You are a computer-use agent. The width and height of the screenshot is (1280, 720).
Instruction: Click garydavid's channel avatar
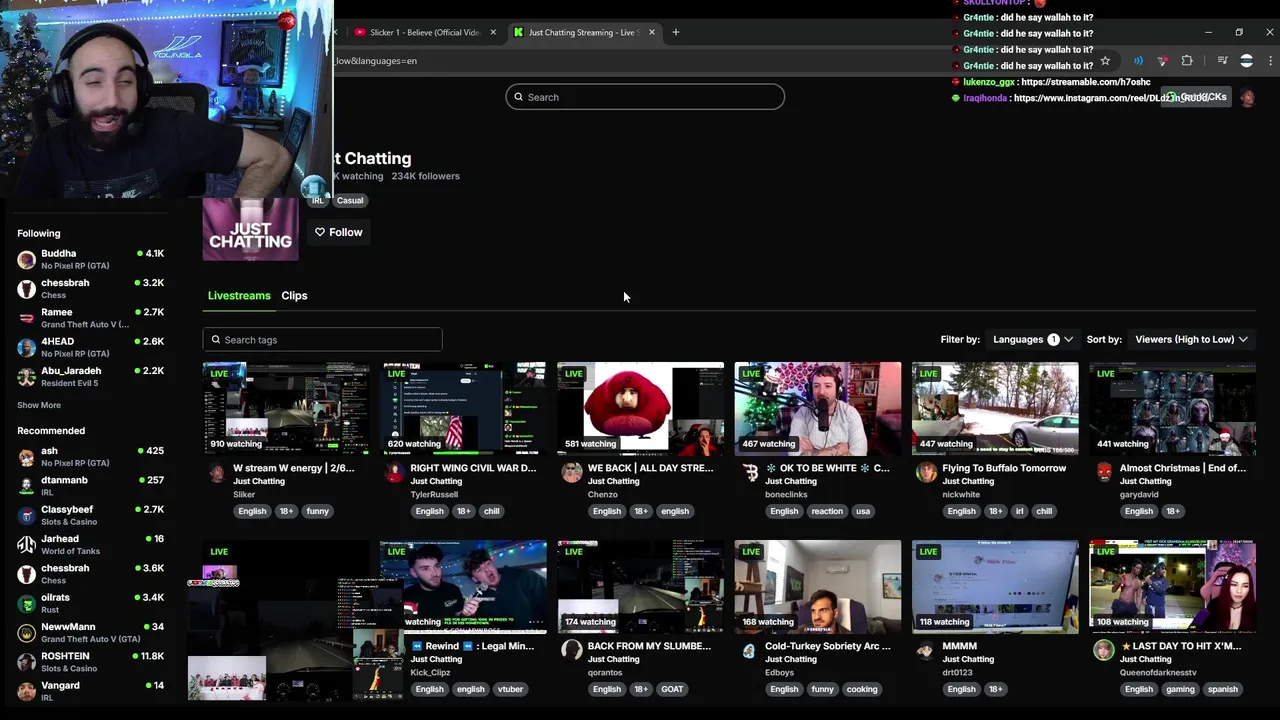click(1103, 473)
